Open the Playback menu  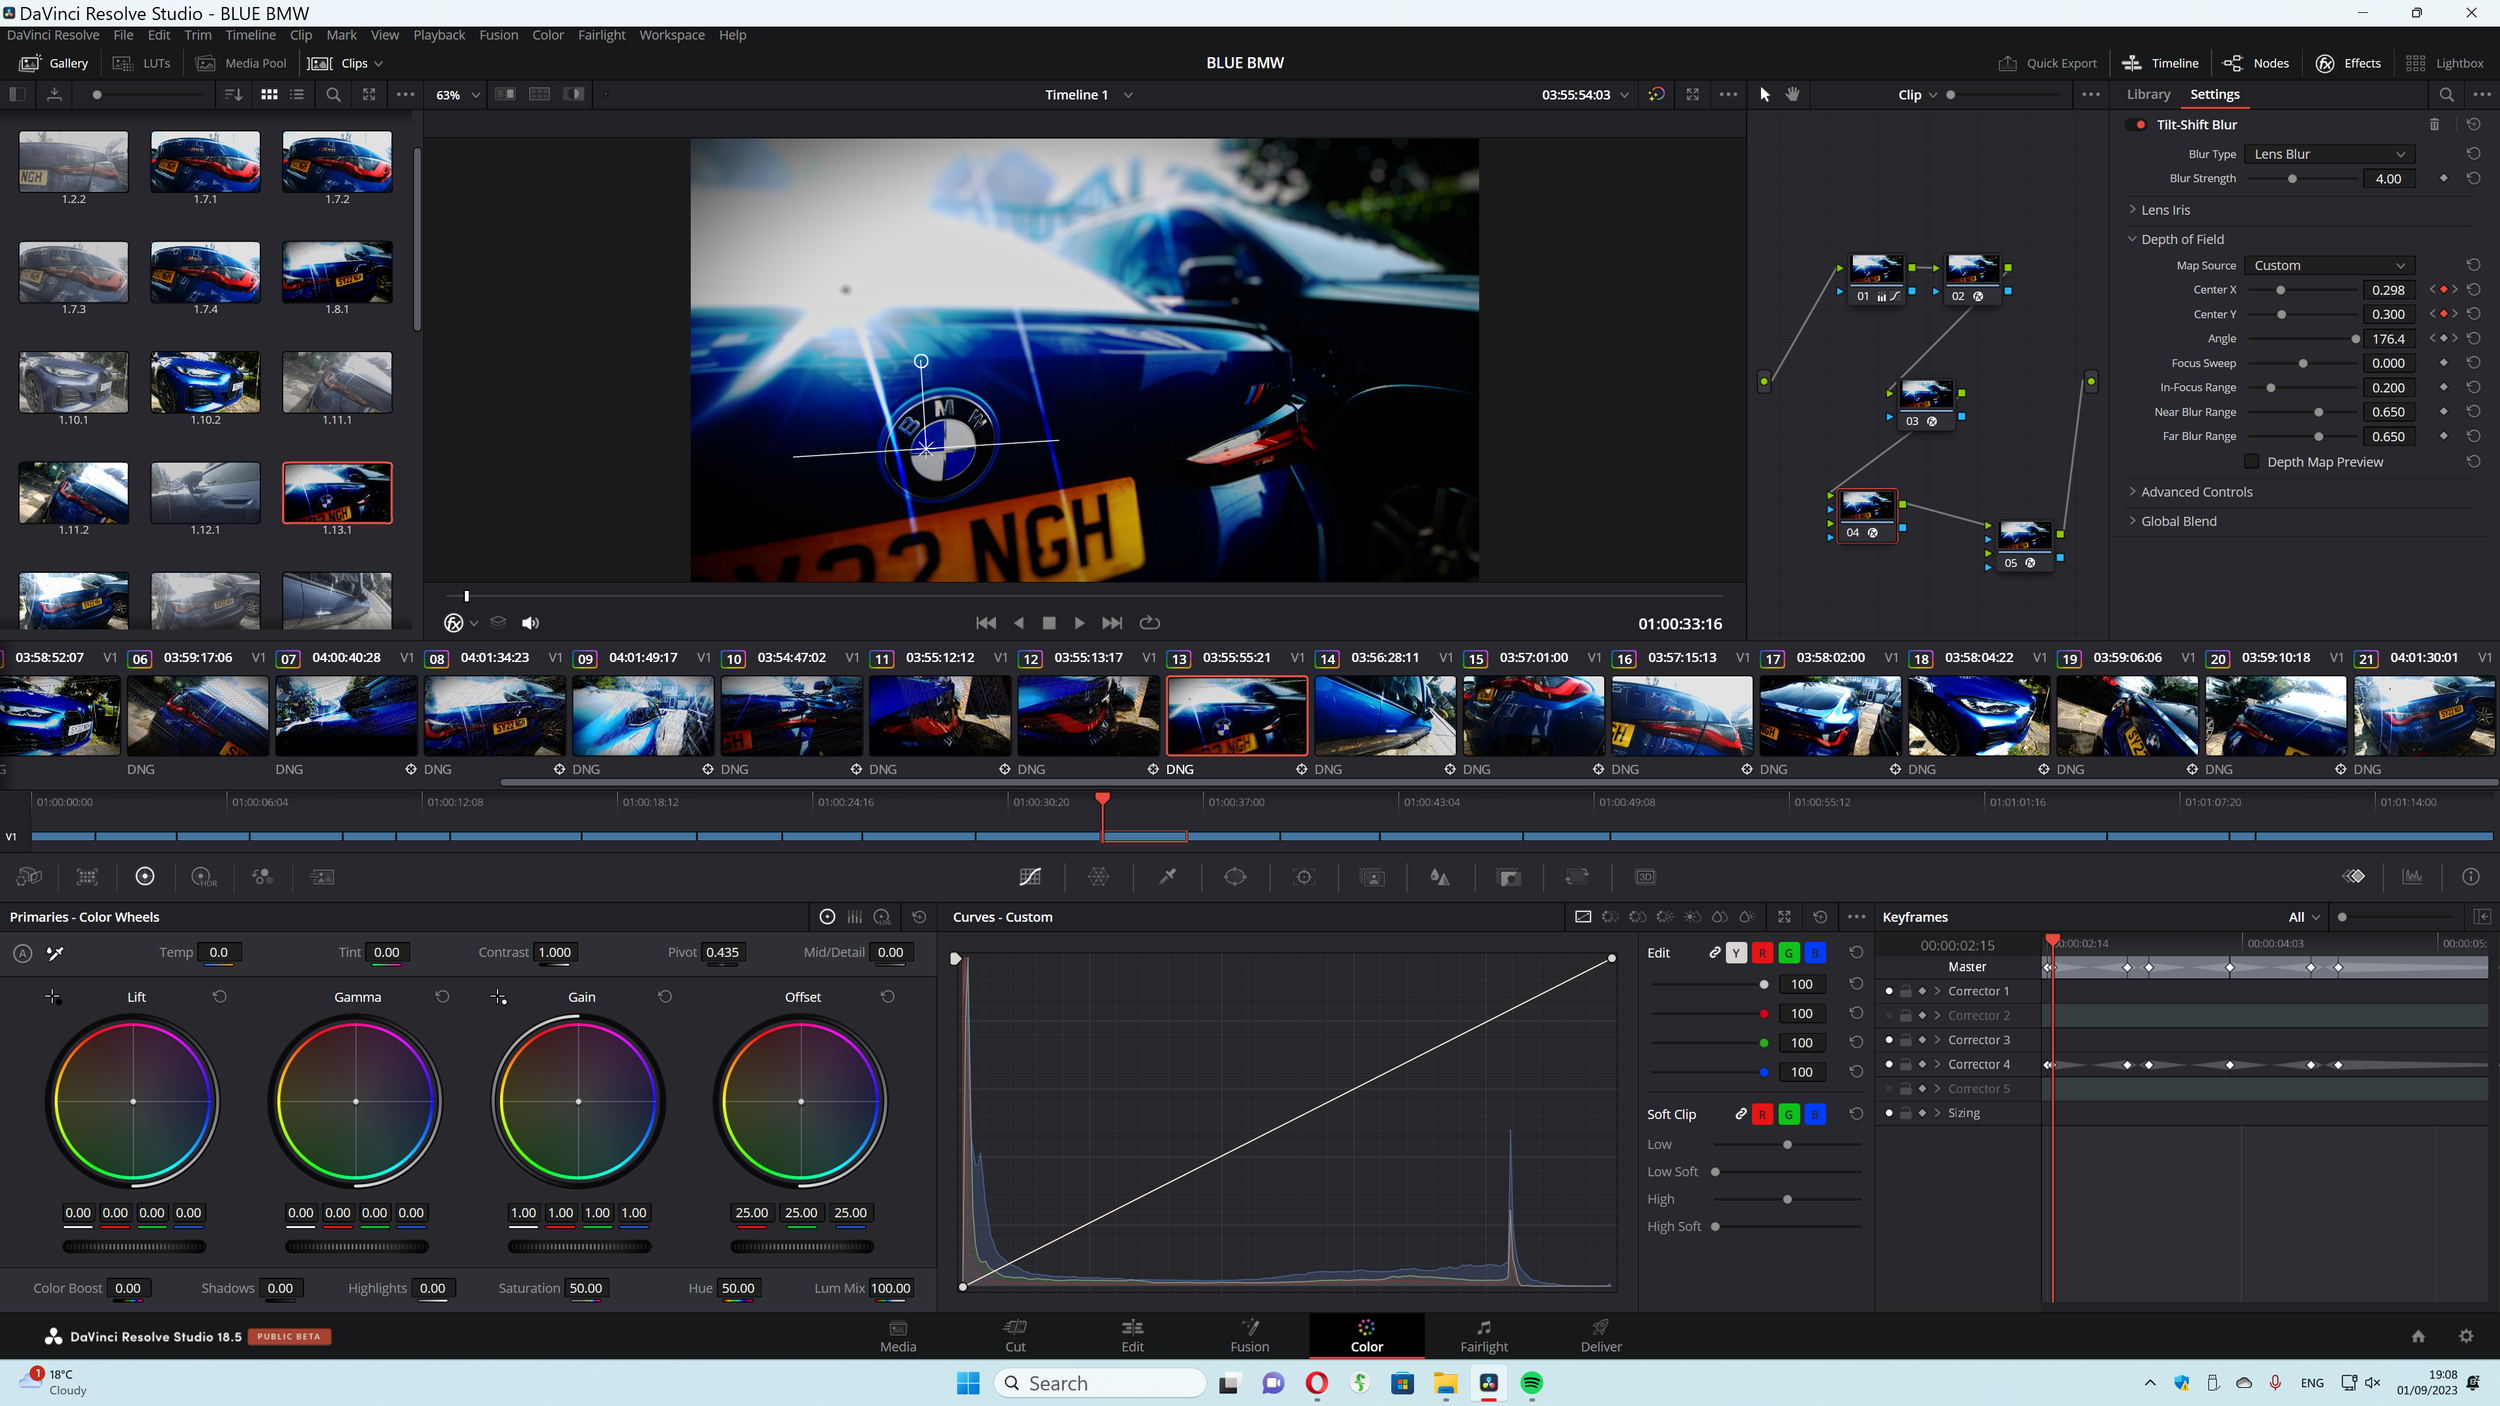click(439, 35)
